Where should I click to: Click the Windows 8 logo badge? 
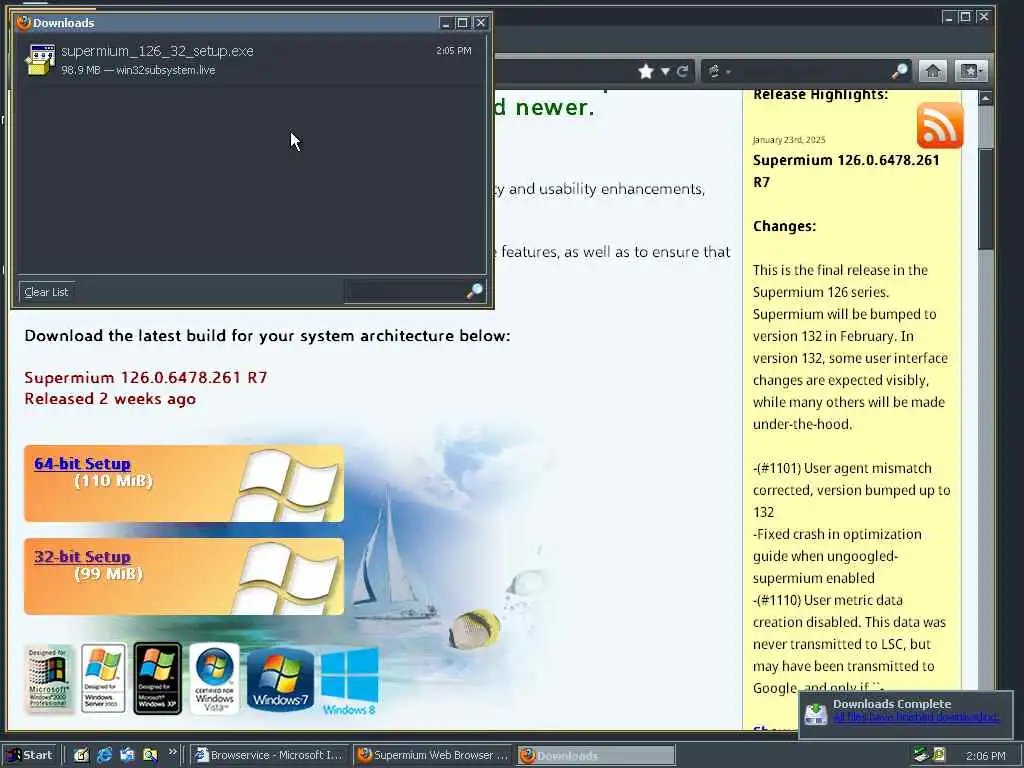tap(349, 682)
